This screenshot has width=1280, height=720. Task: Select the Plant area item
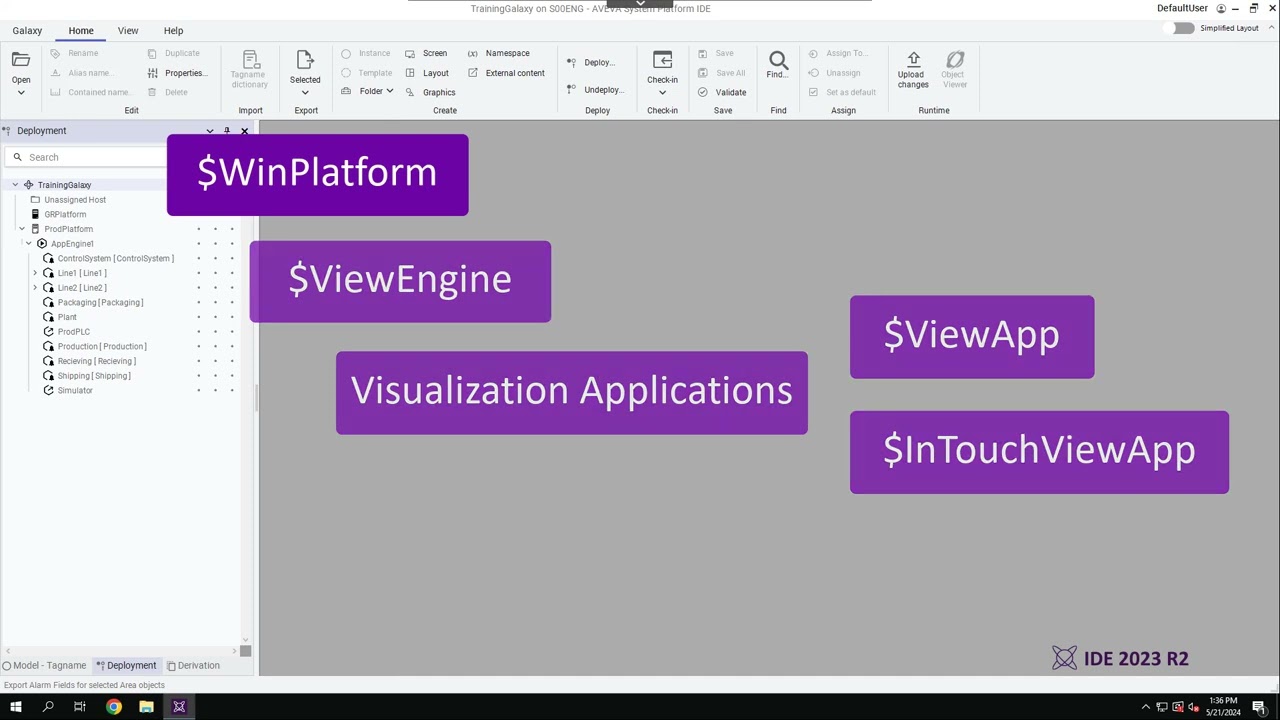tap(67, 317)
